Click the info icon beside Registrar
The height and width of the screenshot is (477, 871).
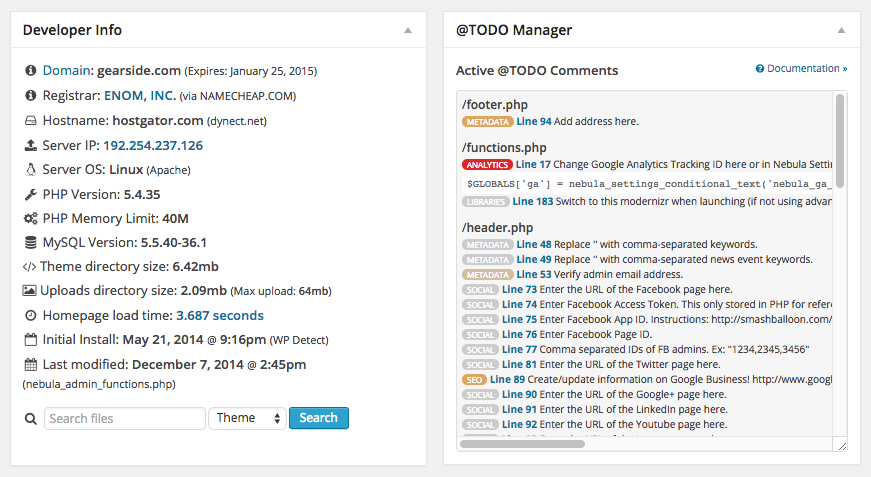31,96
